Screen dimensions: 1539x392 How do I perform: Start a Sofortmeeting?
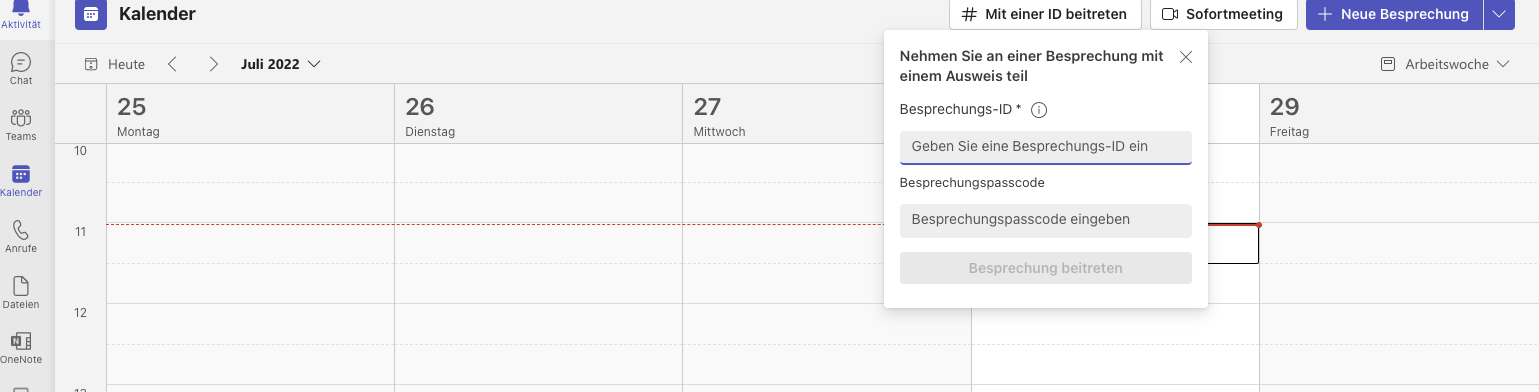[1223, 14]
